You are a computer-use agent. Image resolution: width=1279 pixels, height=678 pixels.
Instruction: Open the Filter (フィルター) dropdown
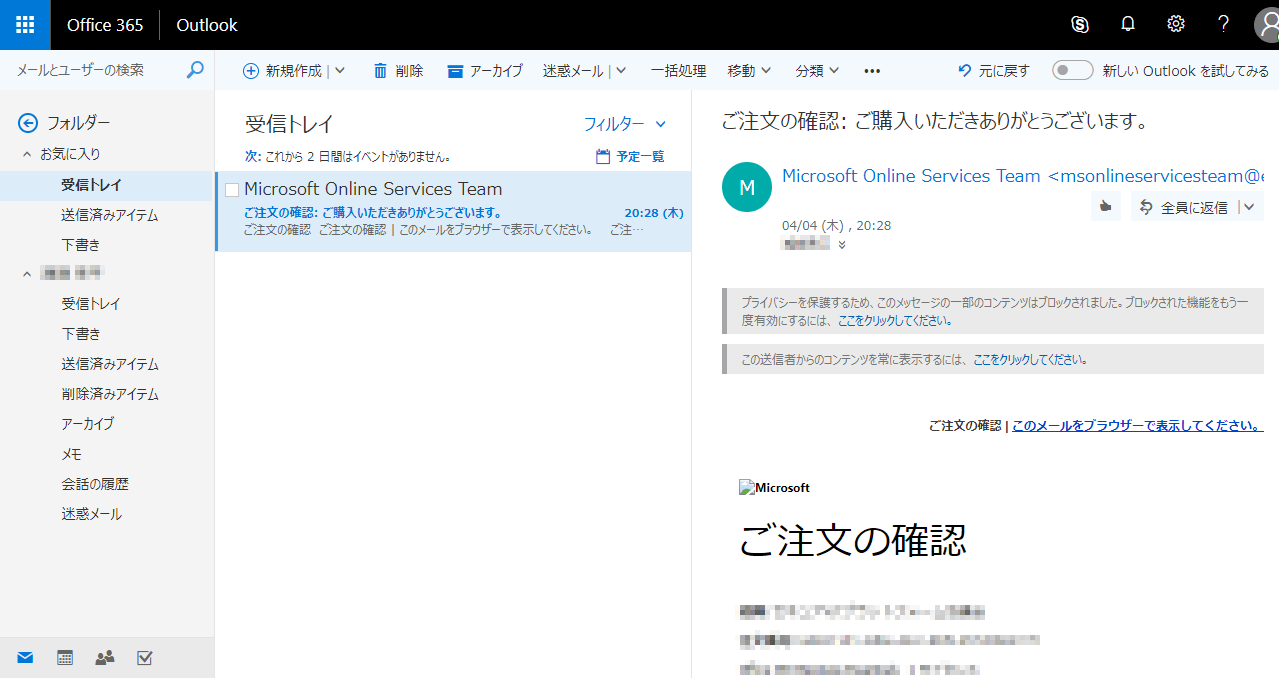(625, 124)
